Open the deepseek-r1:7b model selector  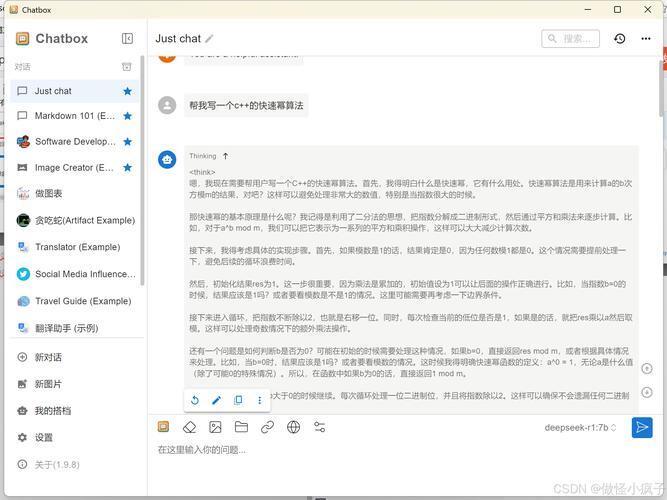point(580,428)
